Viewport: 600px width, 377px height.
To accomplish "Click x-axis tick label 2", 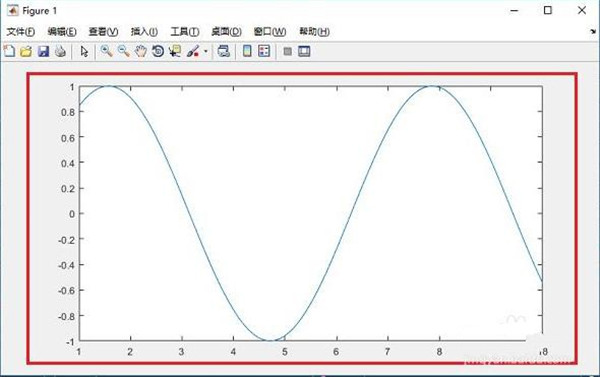I will (x=130, y=352).
